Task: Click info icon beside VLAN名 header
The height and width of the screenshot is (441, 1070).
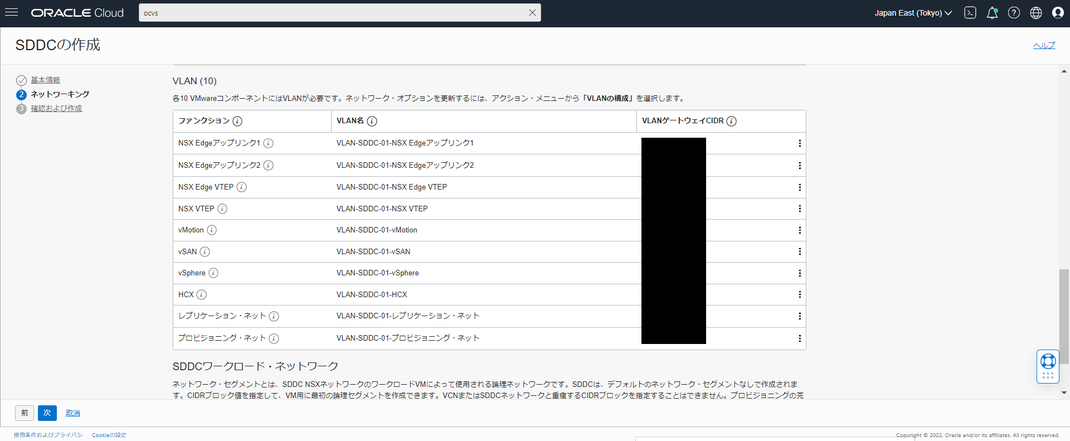Action: [x=372, y=122]
